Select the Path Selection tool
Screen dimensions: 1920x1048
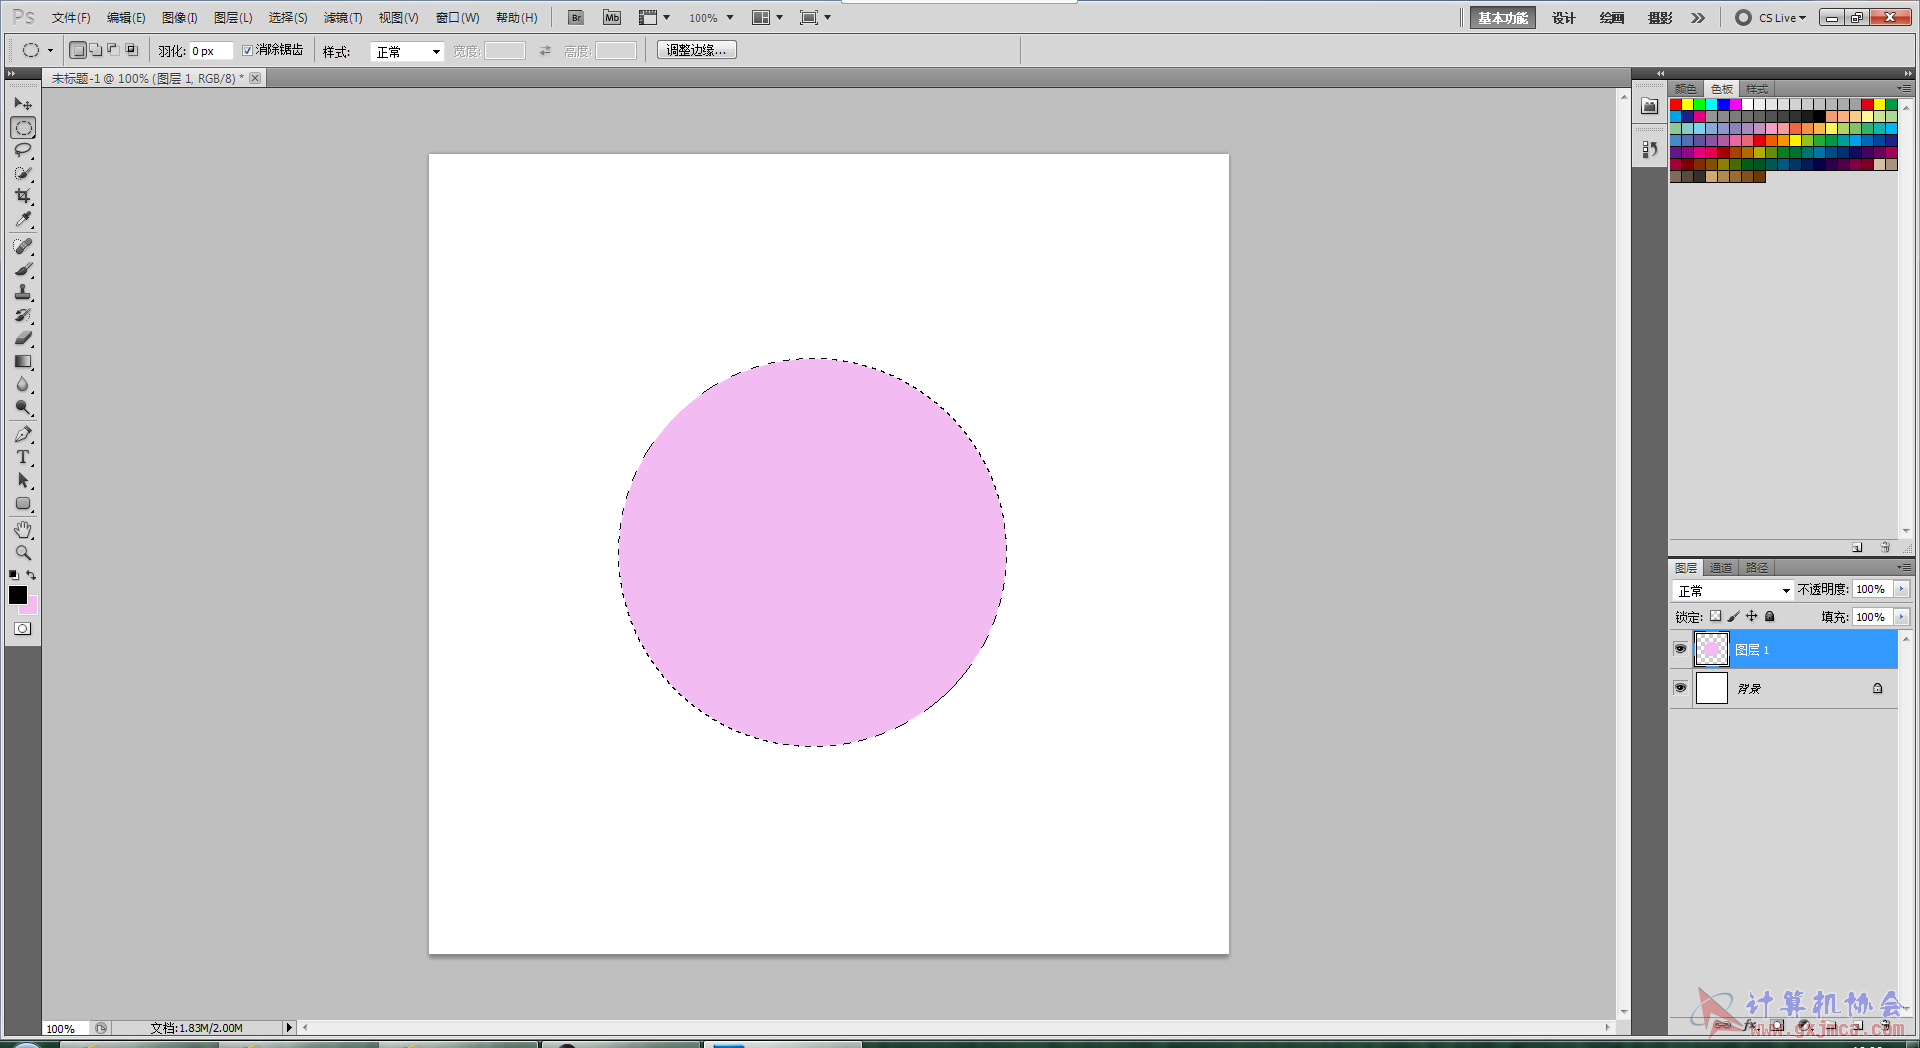coord(23,480)
